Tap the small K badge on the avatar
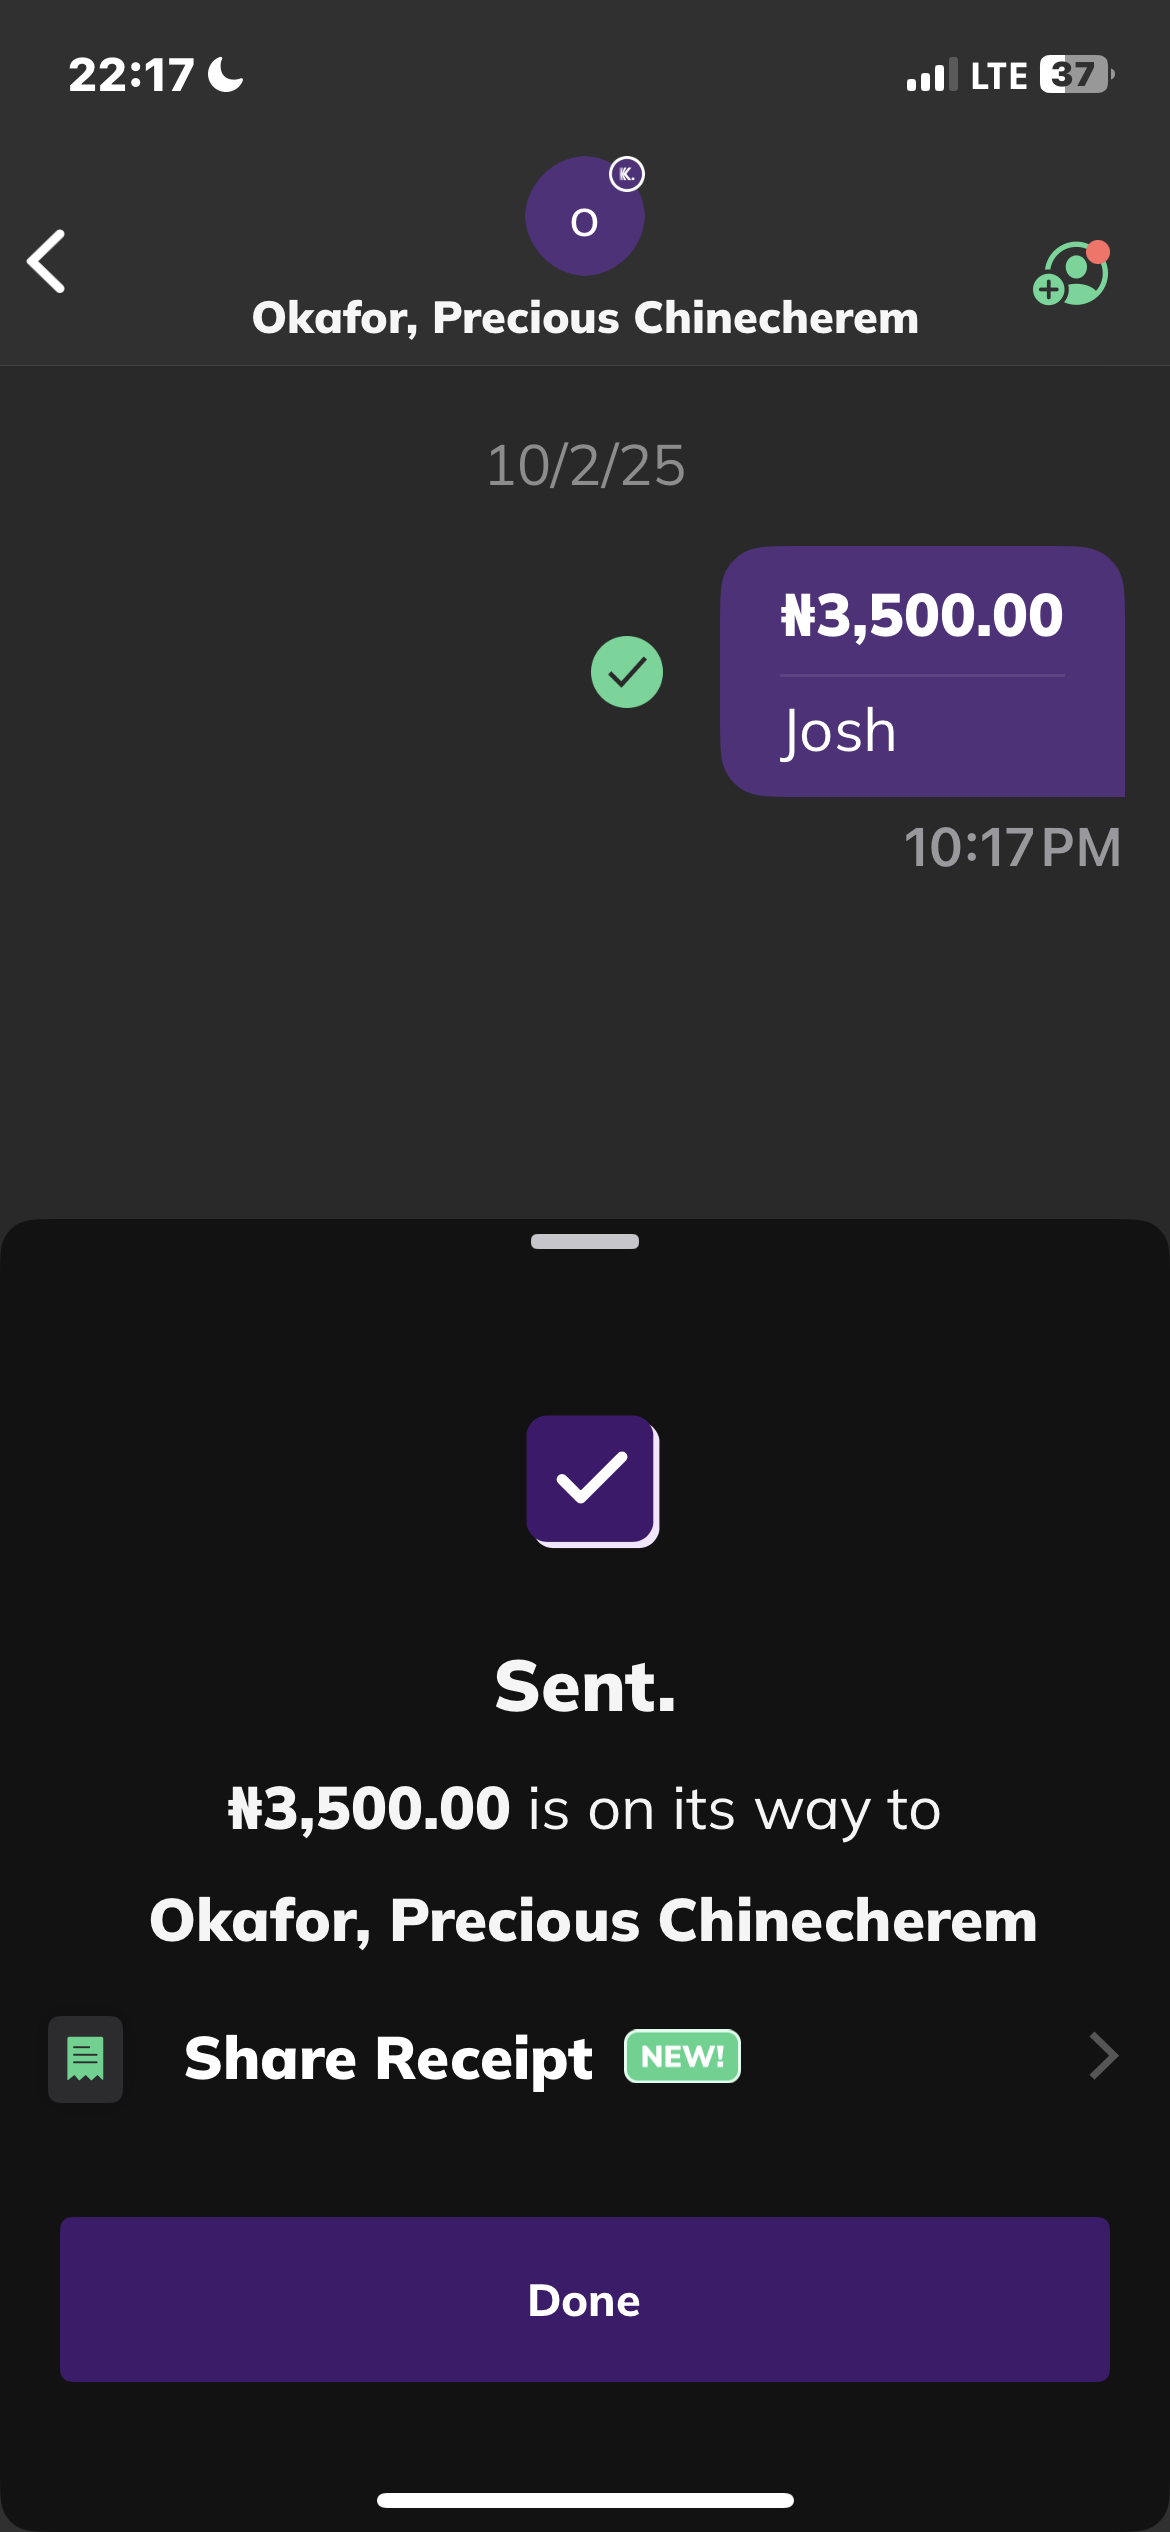The height and width of the screenshot is (2532, 1170). 627,174
